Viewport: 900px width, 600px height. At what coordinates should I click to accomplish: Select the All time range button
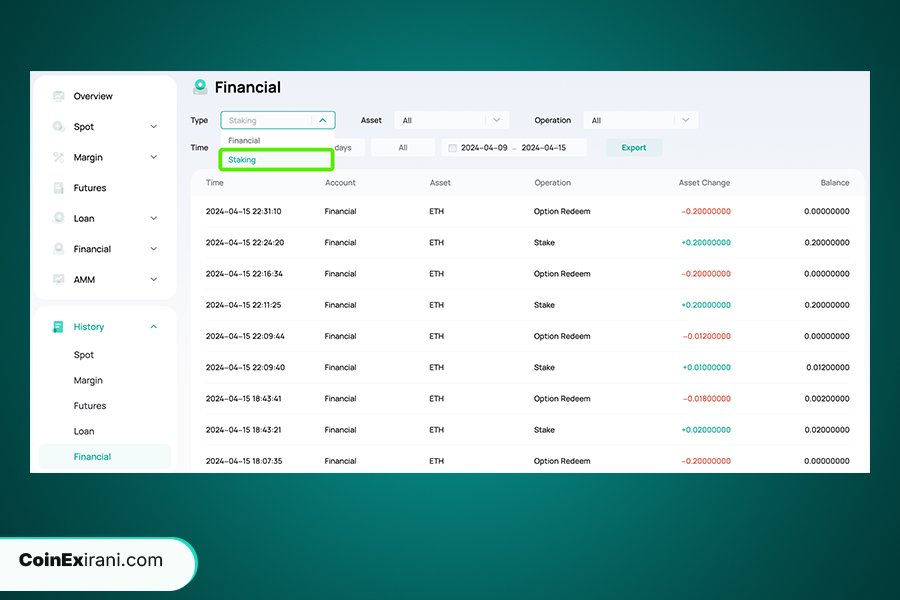click(403, 148)
